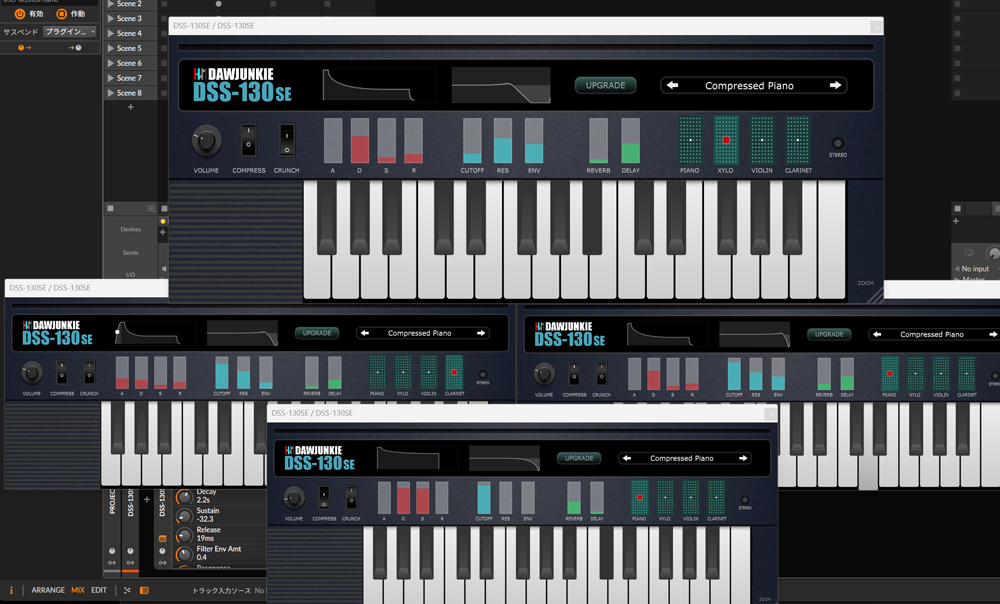Image resolution: width=1000 pixels, height=604 pixels.
Task: Open Compressed Piano preset list in top window
Action: [749, 86]
